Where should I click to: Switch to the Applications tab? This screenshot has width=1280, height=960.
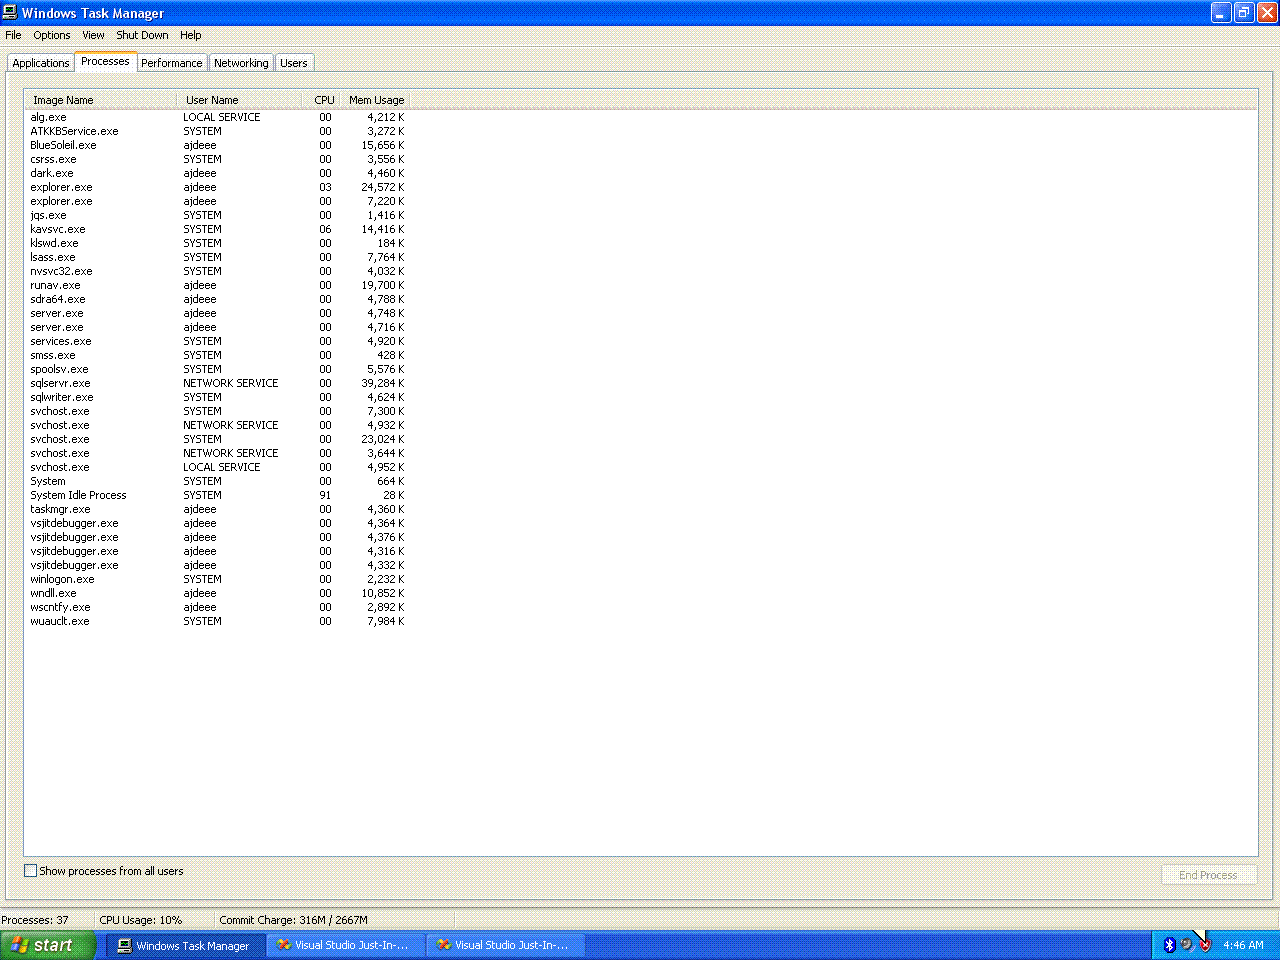coord(41,63)
